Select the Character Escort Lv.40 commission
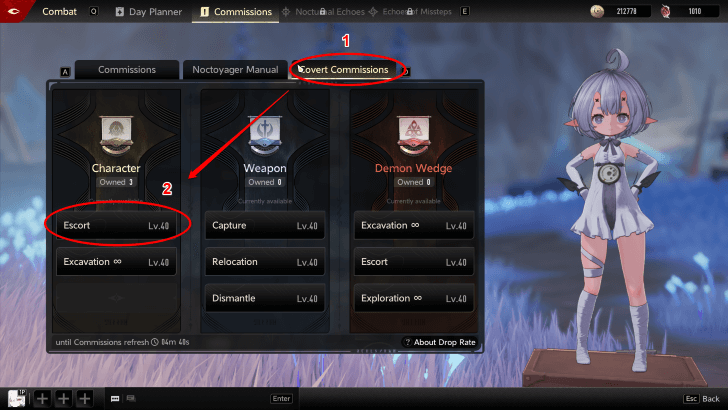This screenshot has height=410, width=728. pos(116,225)
